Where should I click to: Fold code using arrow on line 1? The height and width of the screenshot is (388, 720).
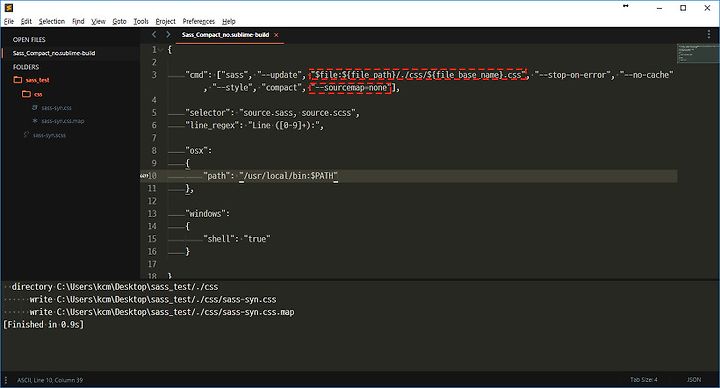161,50
